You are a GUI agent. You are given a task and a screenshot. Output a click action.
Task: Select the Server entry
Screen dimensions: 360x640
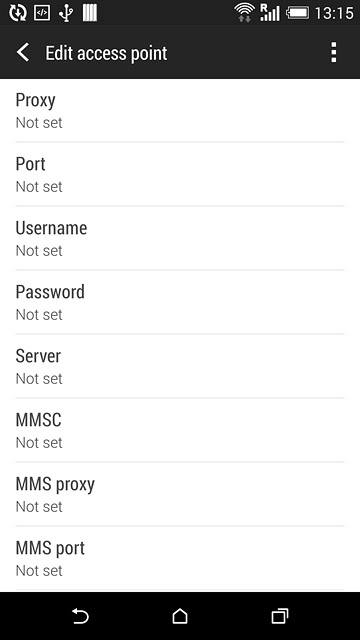(180, 366)
